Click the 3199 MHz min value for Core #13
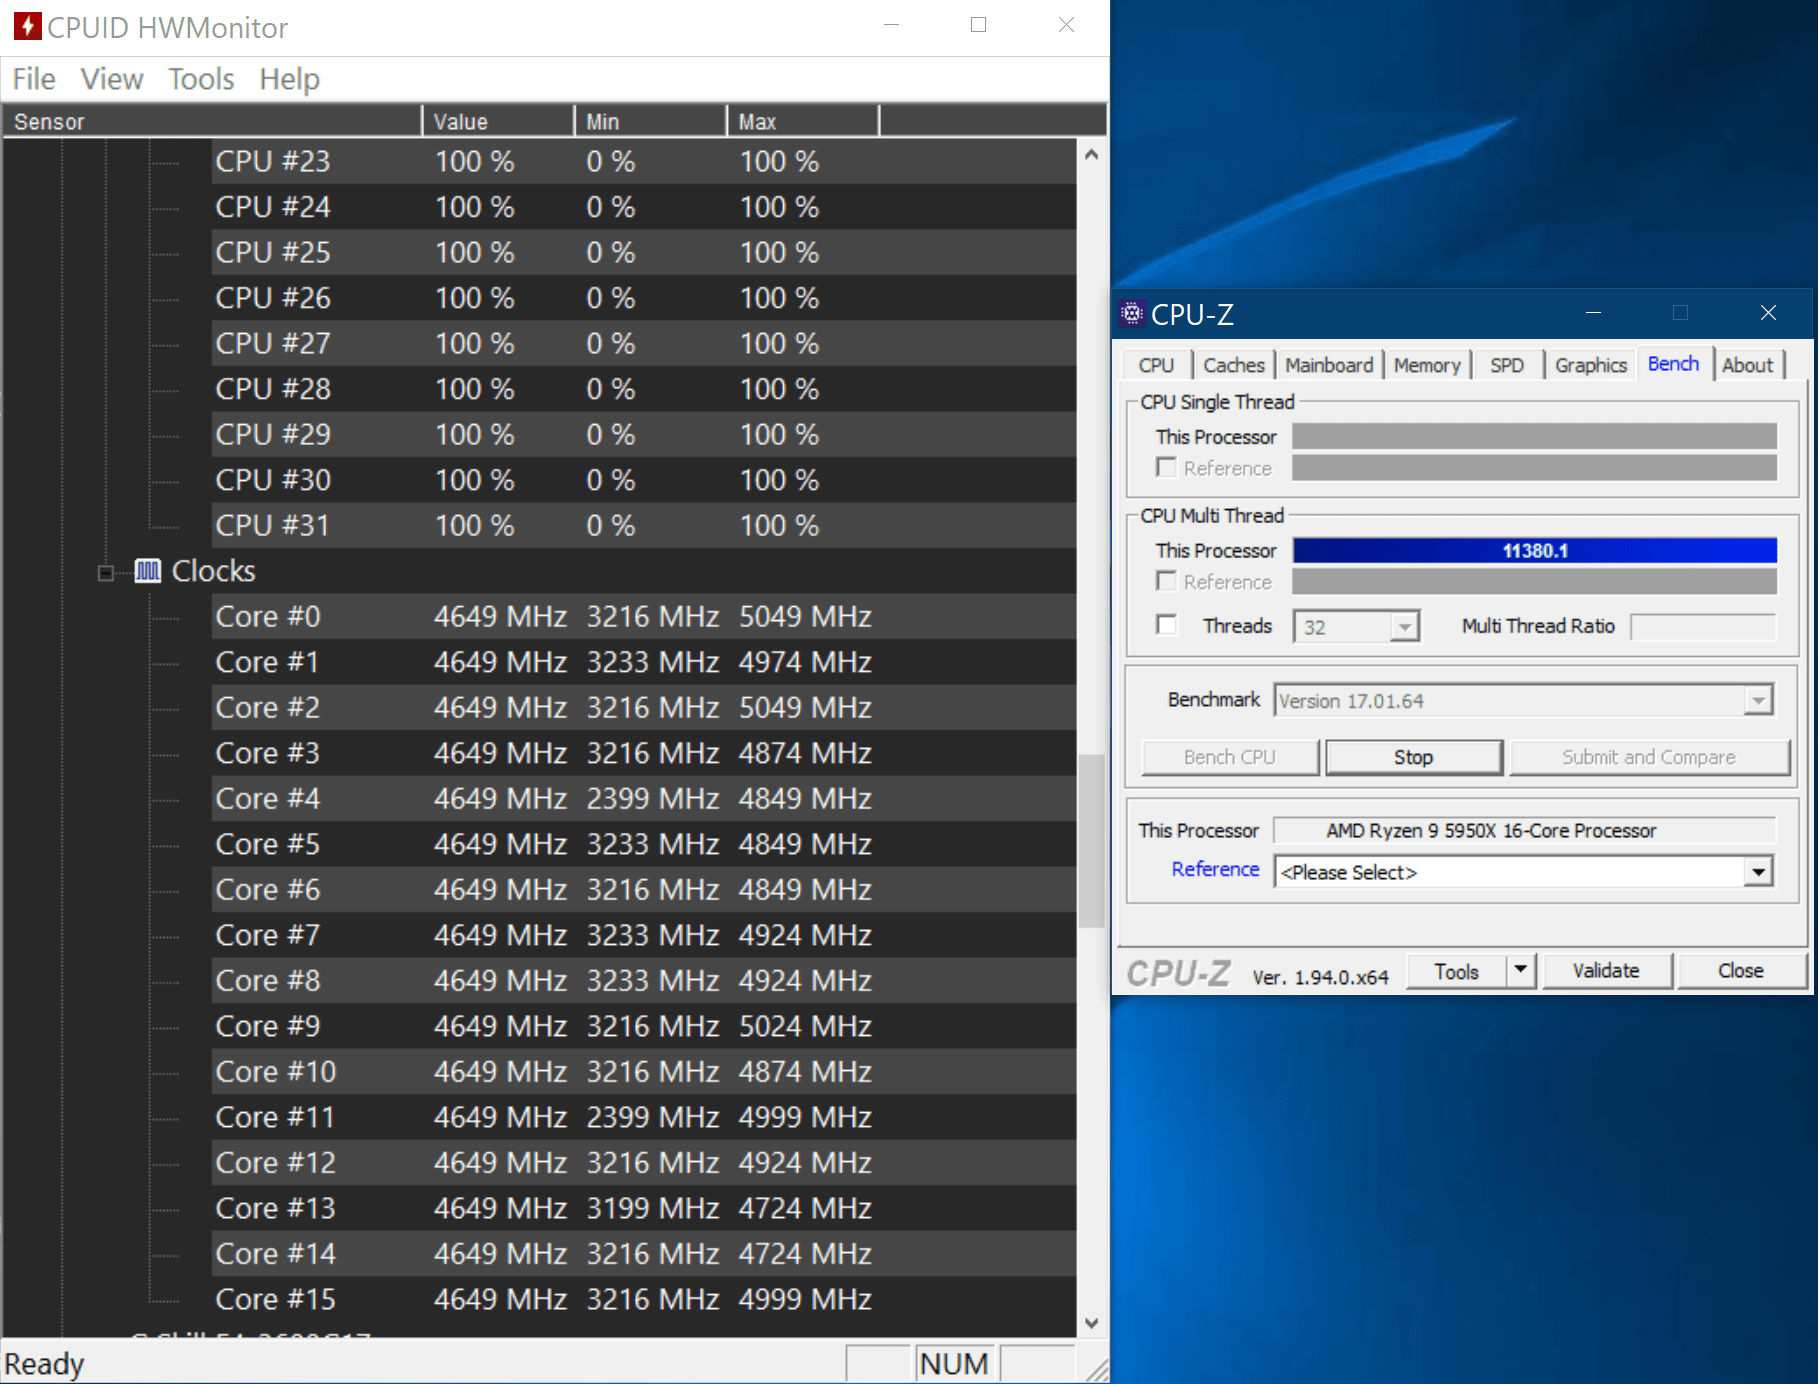 point(652,1208)
